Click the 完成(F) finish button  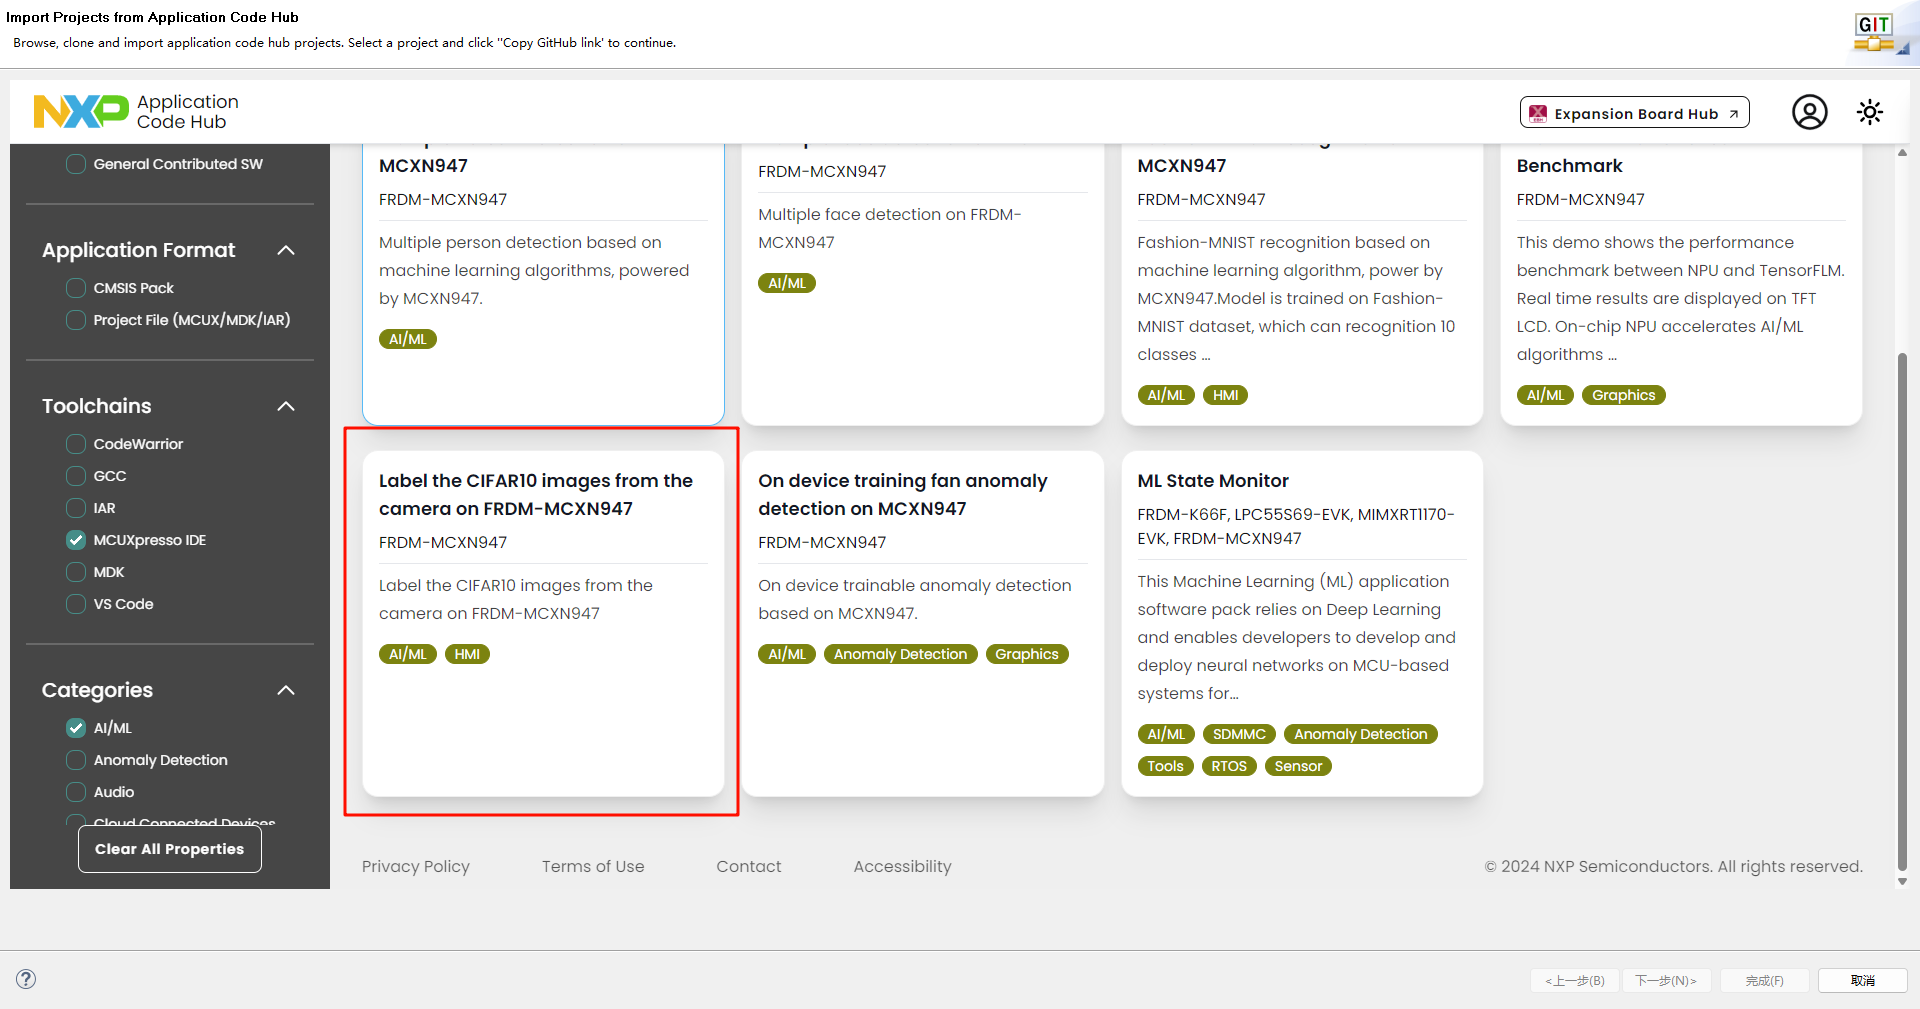pyautogui.click(x=1765, y=980)
